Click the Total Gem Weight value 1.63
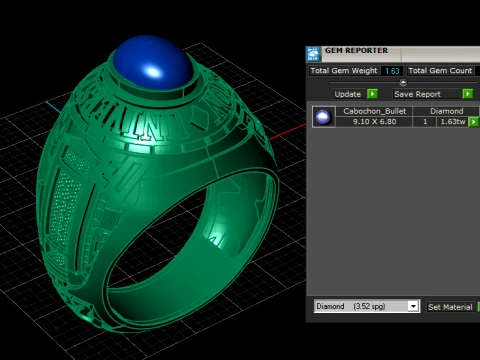This screenshot has height=360, width=480. [x=392, y=71]
